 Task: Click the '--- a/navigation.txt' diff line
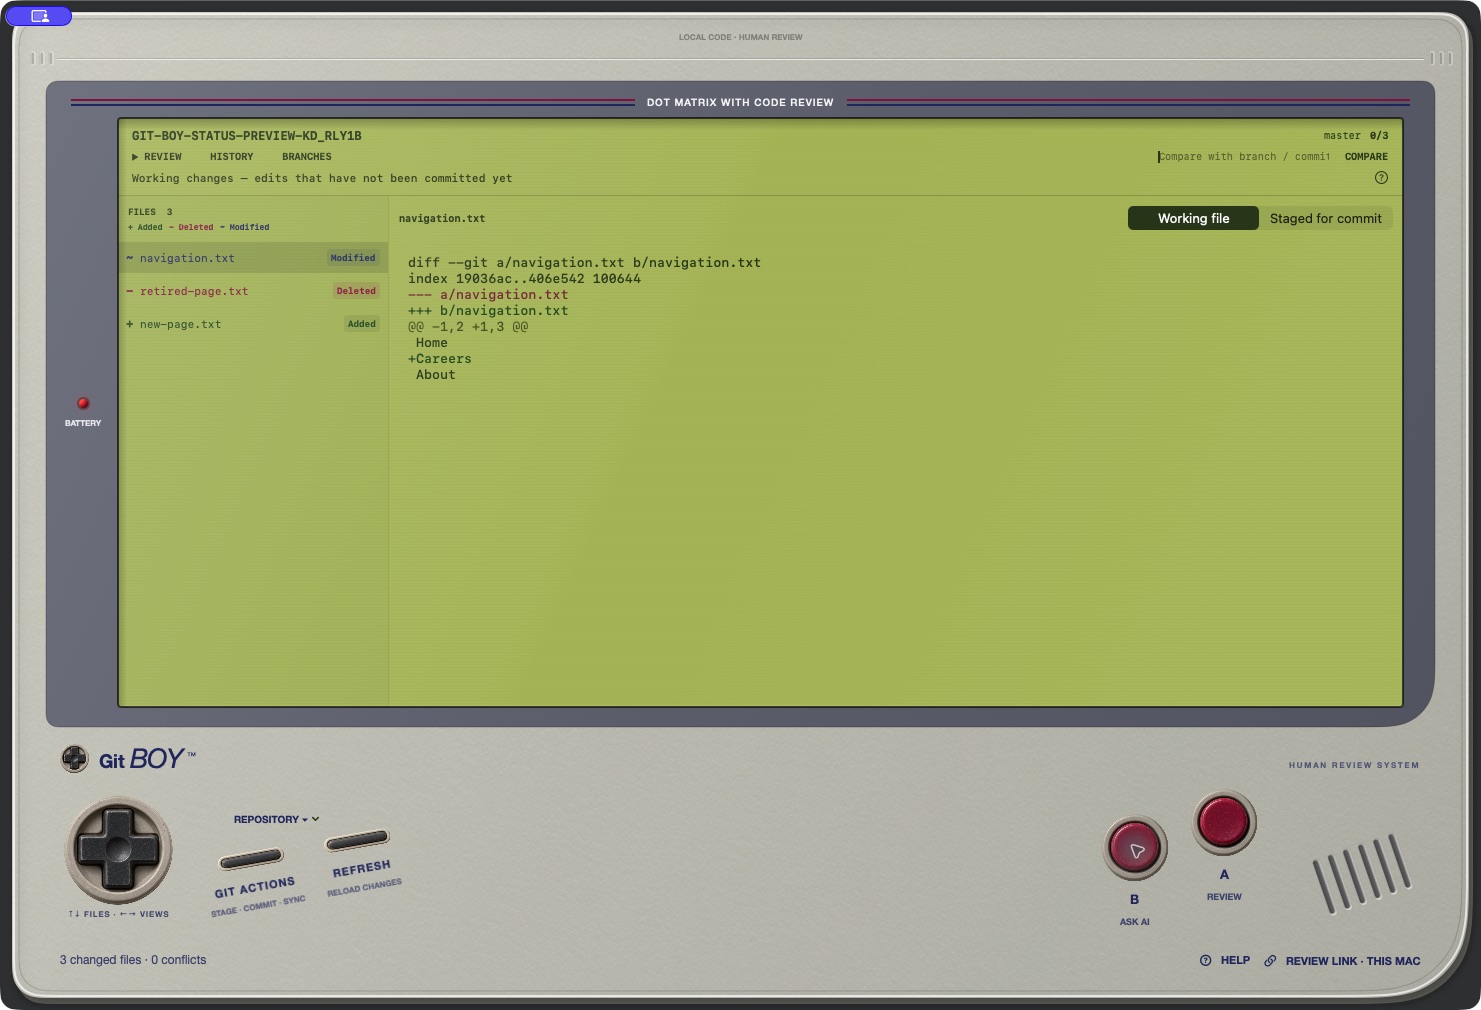pos(488,295)
